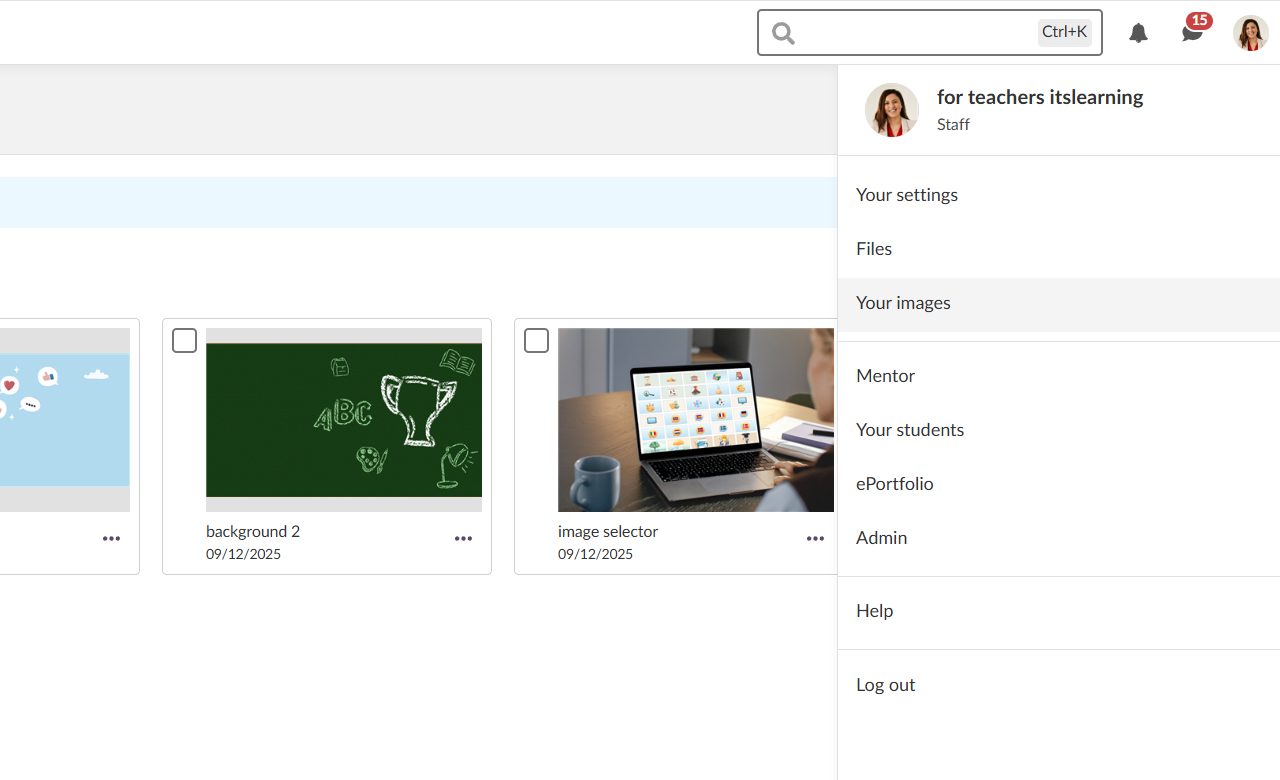
Task: Open the notifications bell
Action: point(1138,33)
